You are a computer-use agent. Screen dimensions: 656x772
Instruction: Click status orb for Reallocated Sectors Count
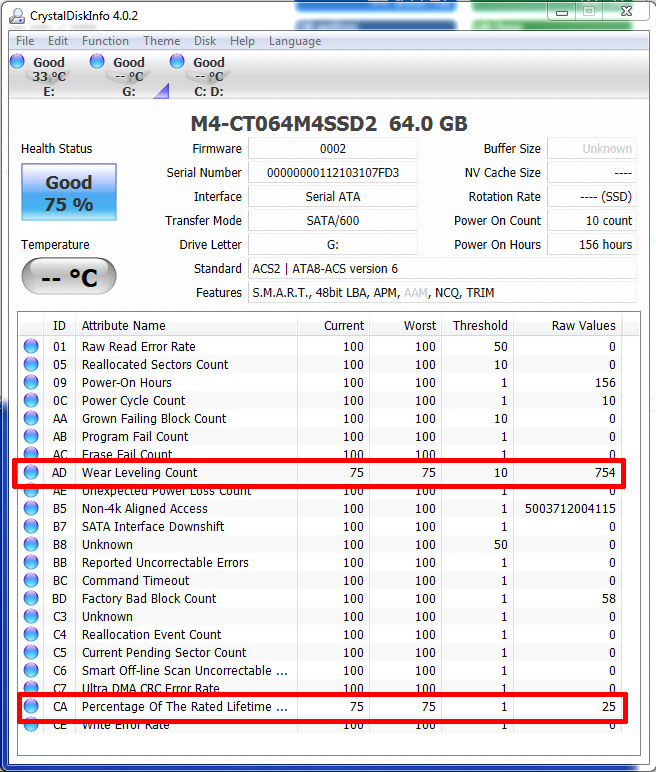31,364
